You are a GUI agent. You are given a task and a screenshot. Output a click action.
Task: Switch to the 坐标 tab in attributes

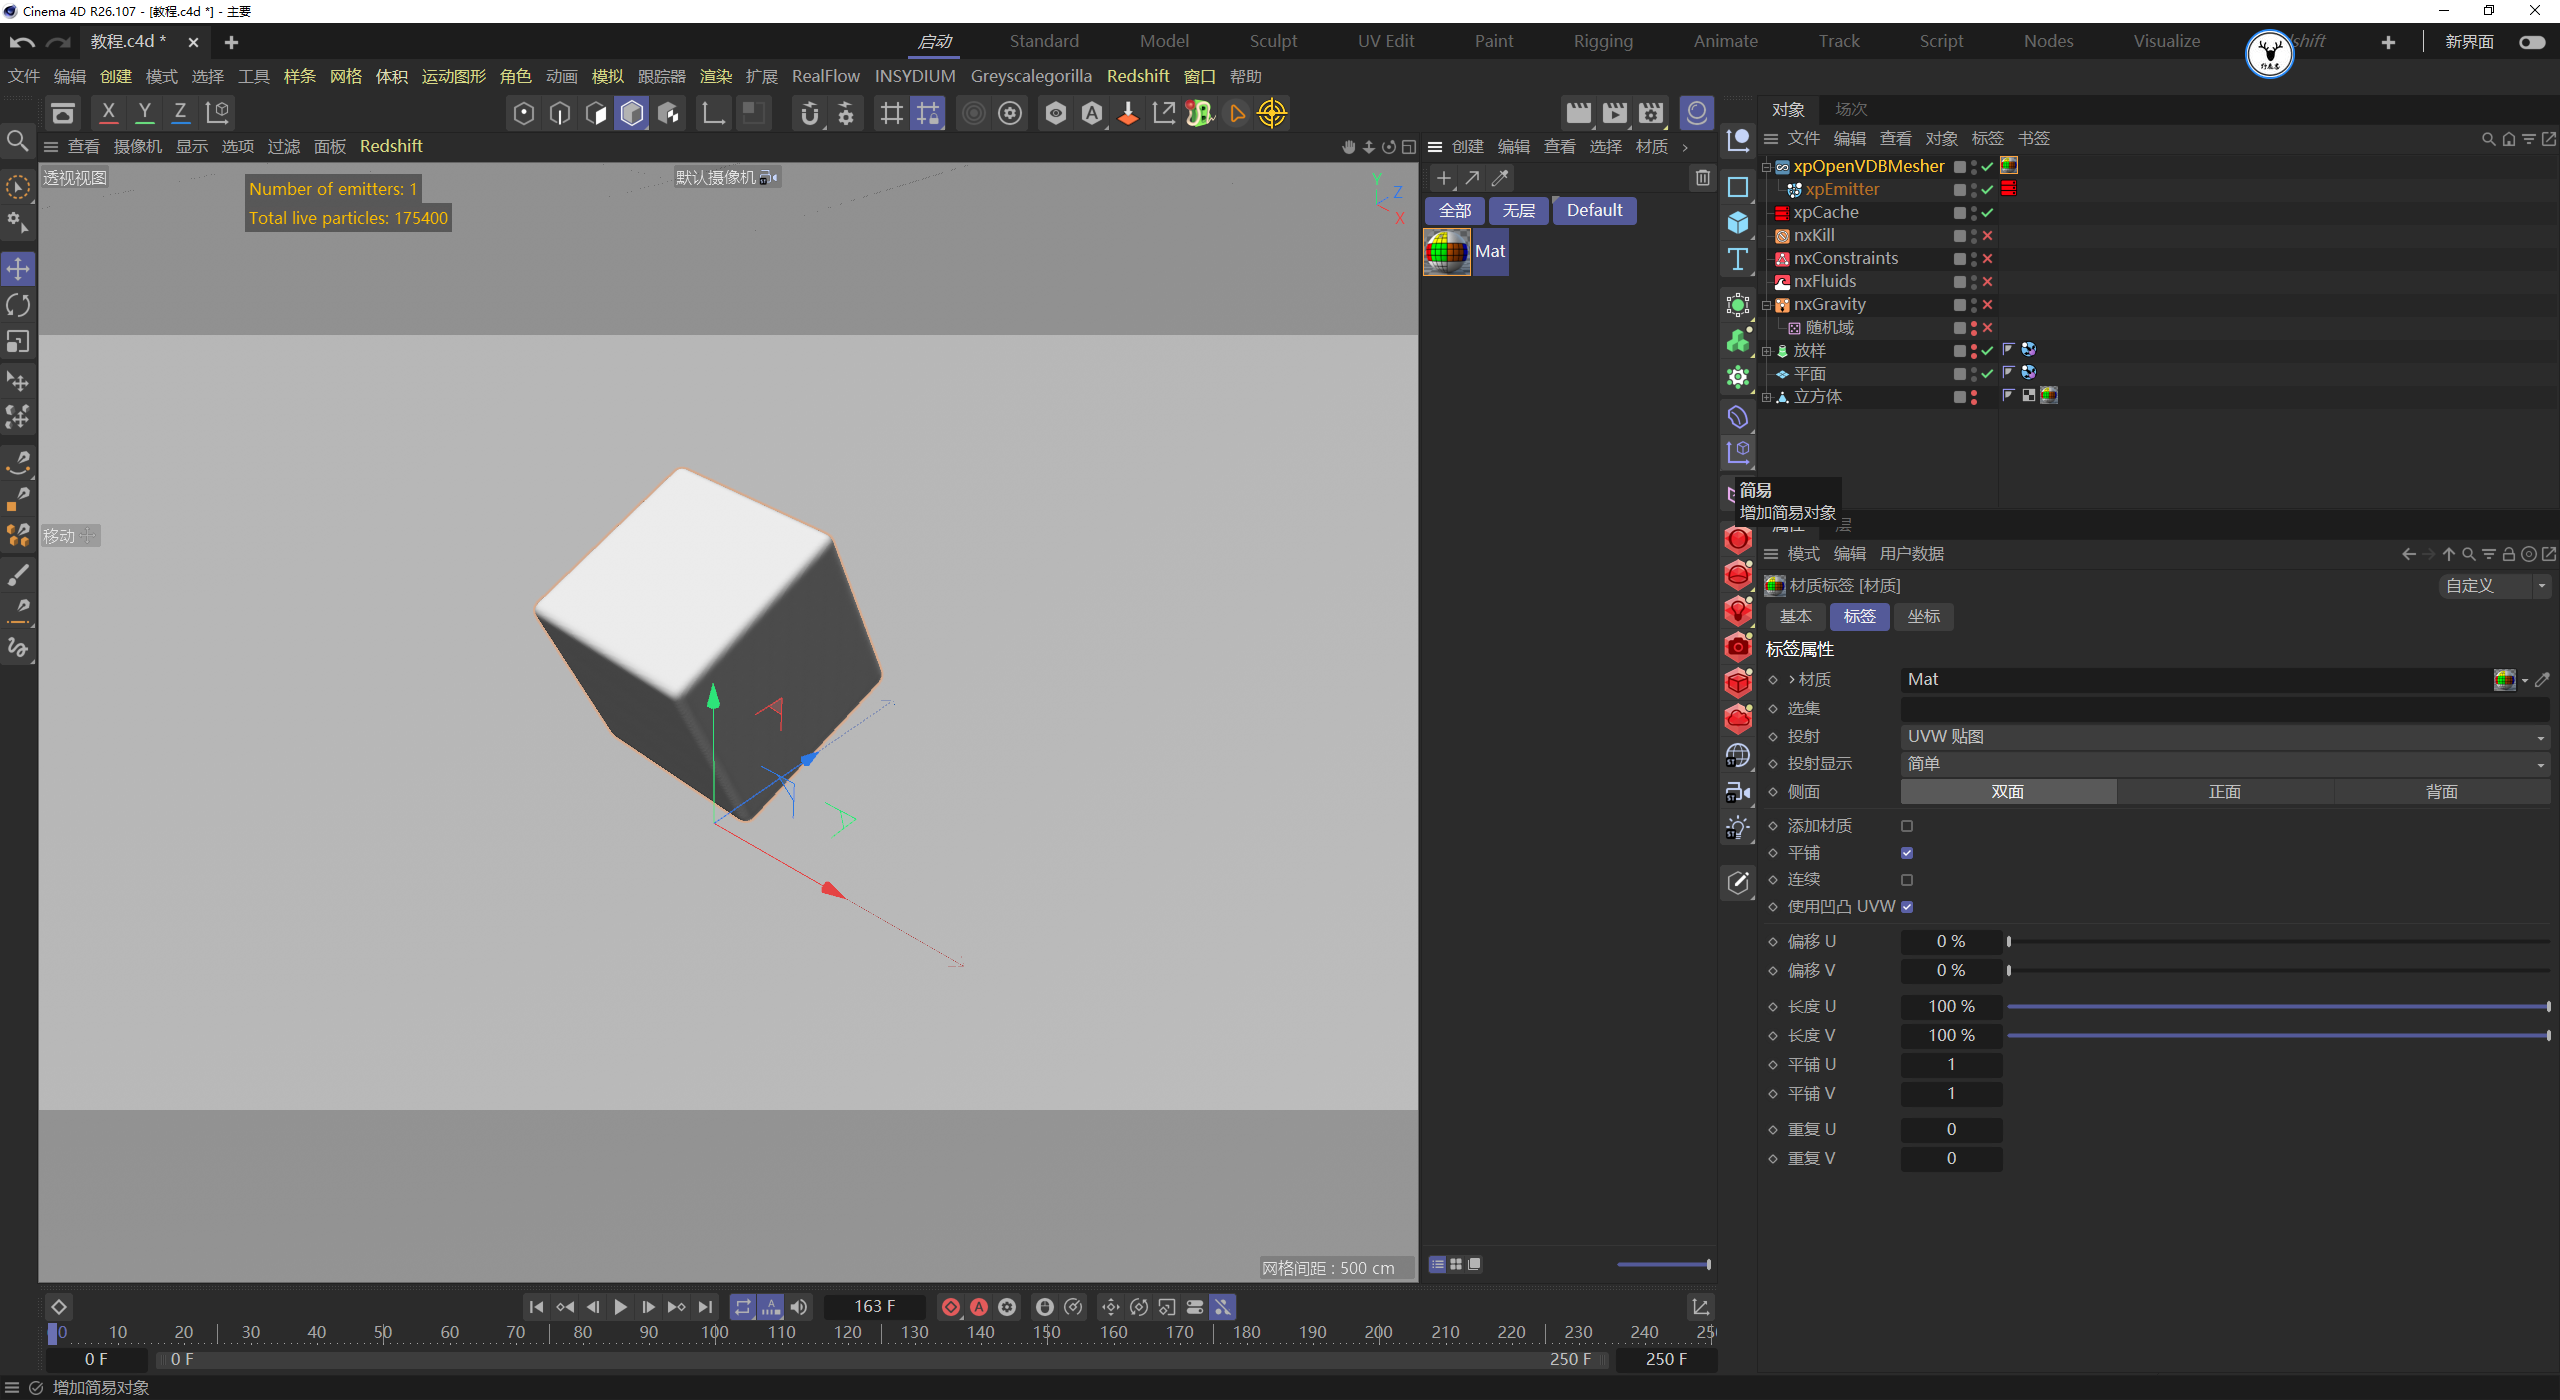pyautogui.click(x=1923, y=616)
